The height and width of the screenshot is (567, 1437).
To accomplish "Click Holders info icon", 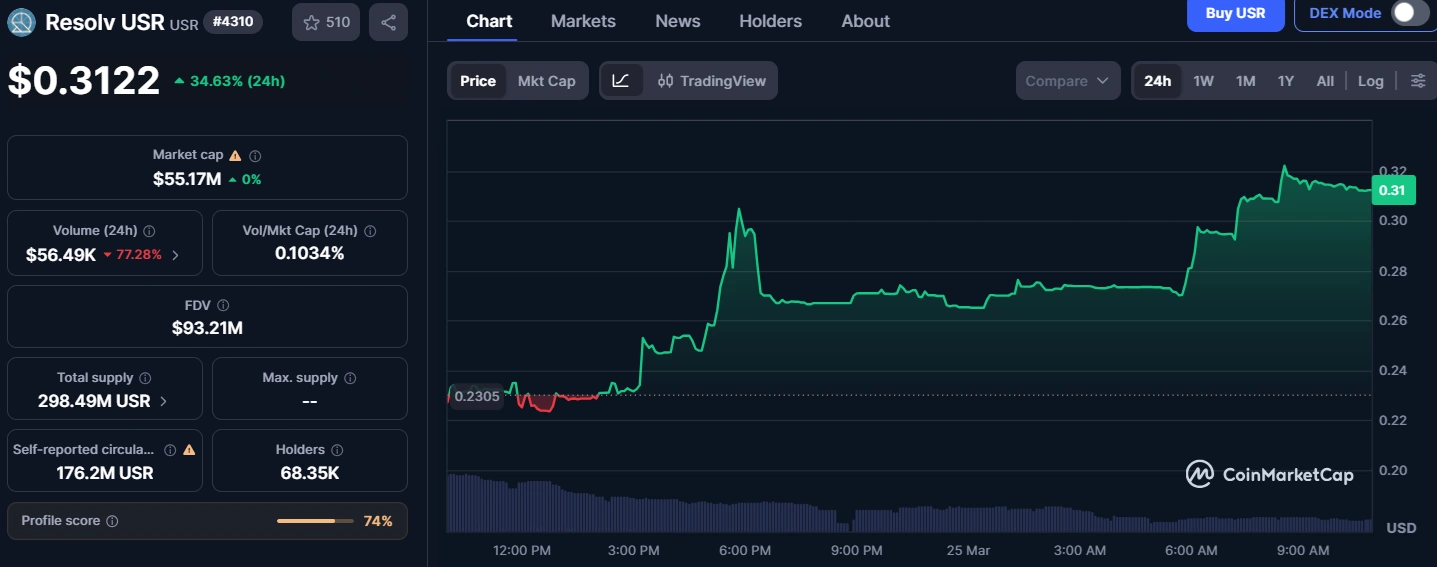I will tap(337, 450).
